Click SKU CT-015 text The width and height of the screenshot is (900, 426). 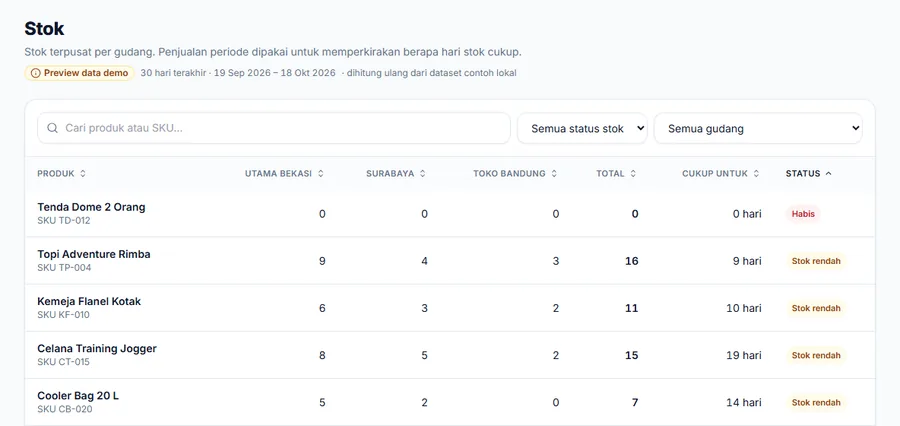pos(64,362)
